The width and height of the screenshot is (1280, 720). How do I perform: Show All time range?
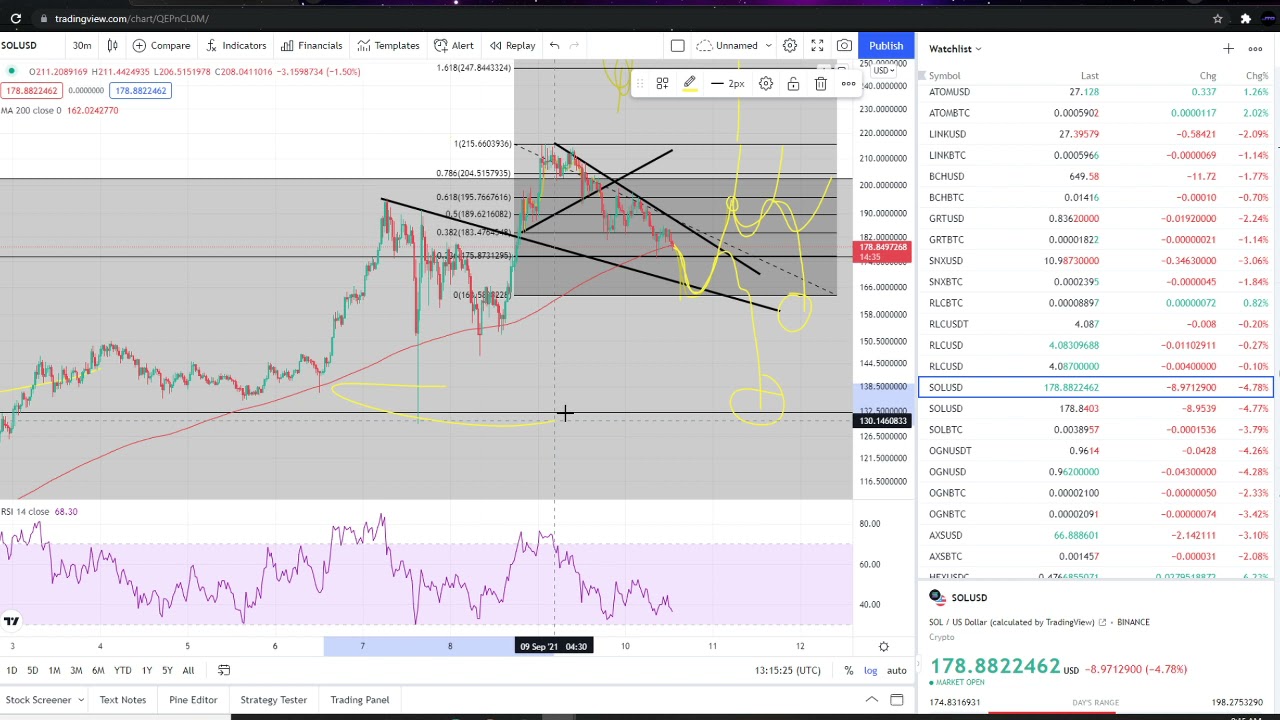188,670
